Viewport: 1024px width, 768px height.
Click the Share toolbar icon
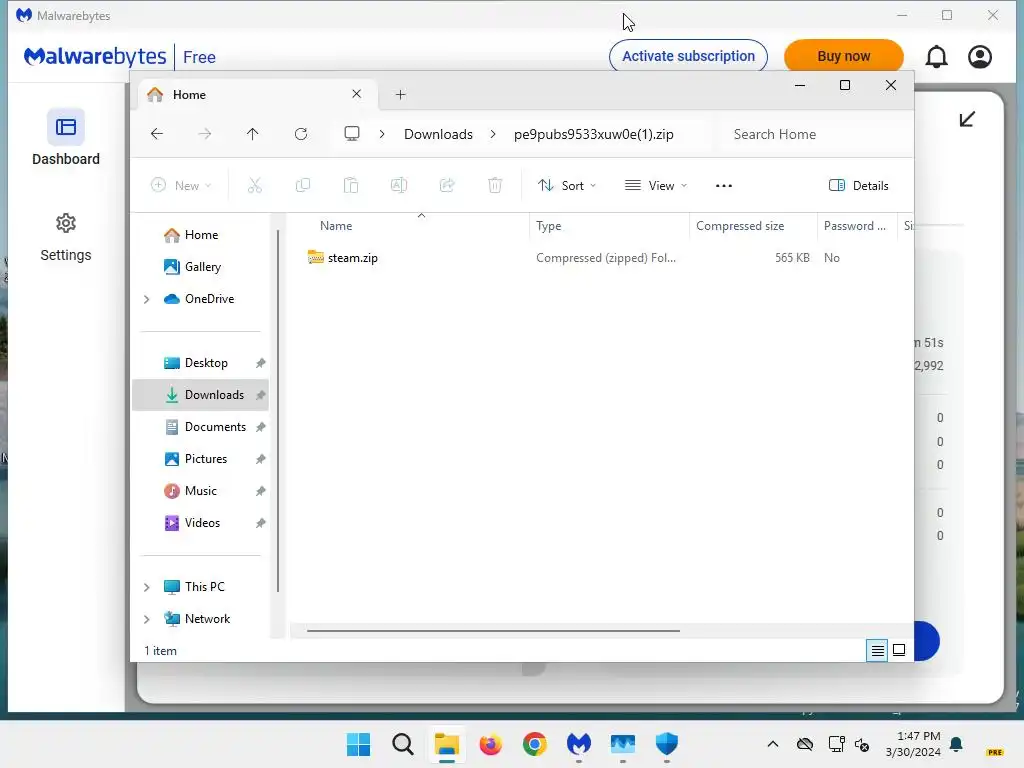[447, 185]
